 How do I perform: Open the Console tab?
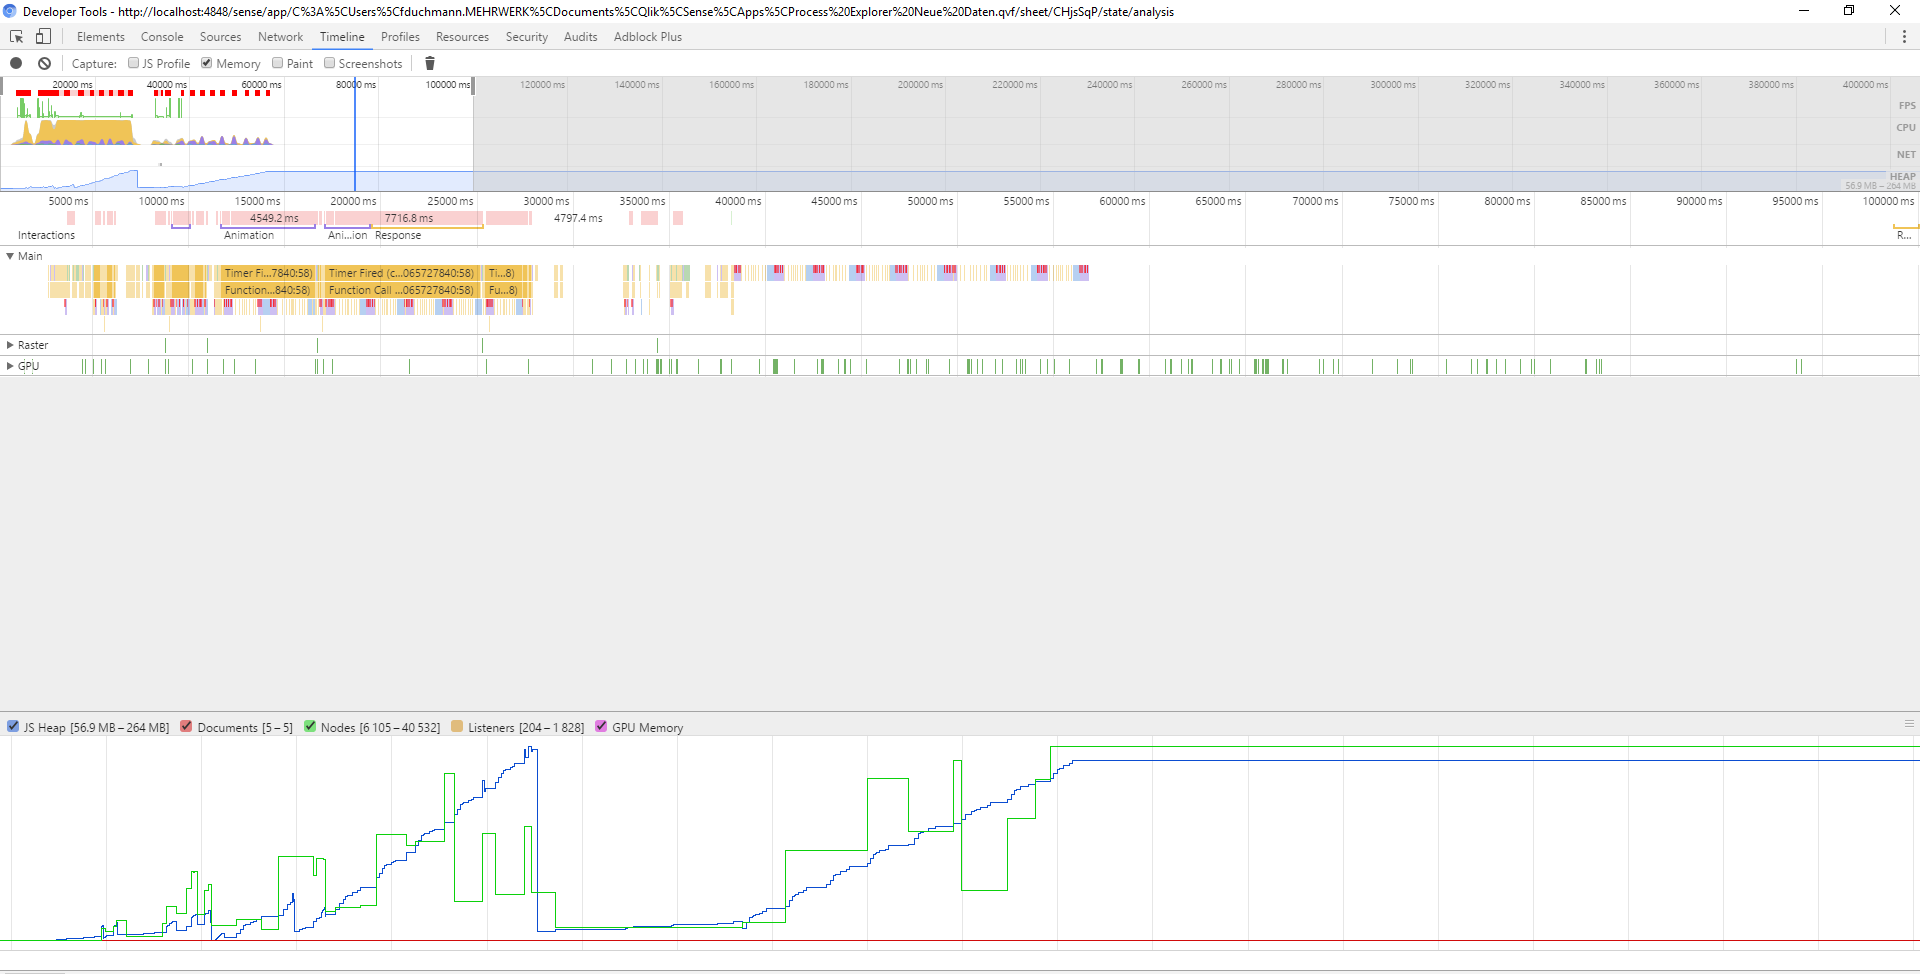tap(162, 37)
